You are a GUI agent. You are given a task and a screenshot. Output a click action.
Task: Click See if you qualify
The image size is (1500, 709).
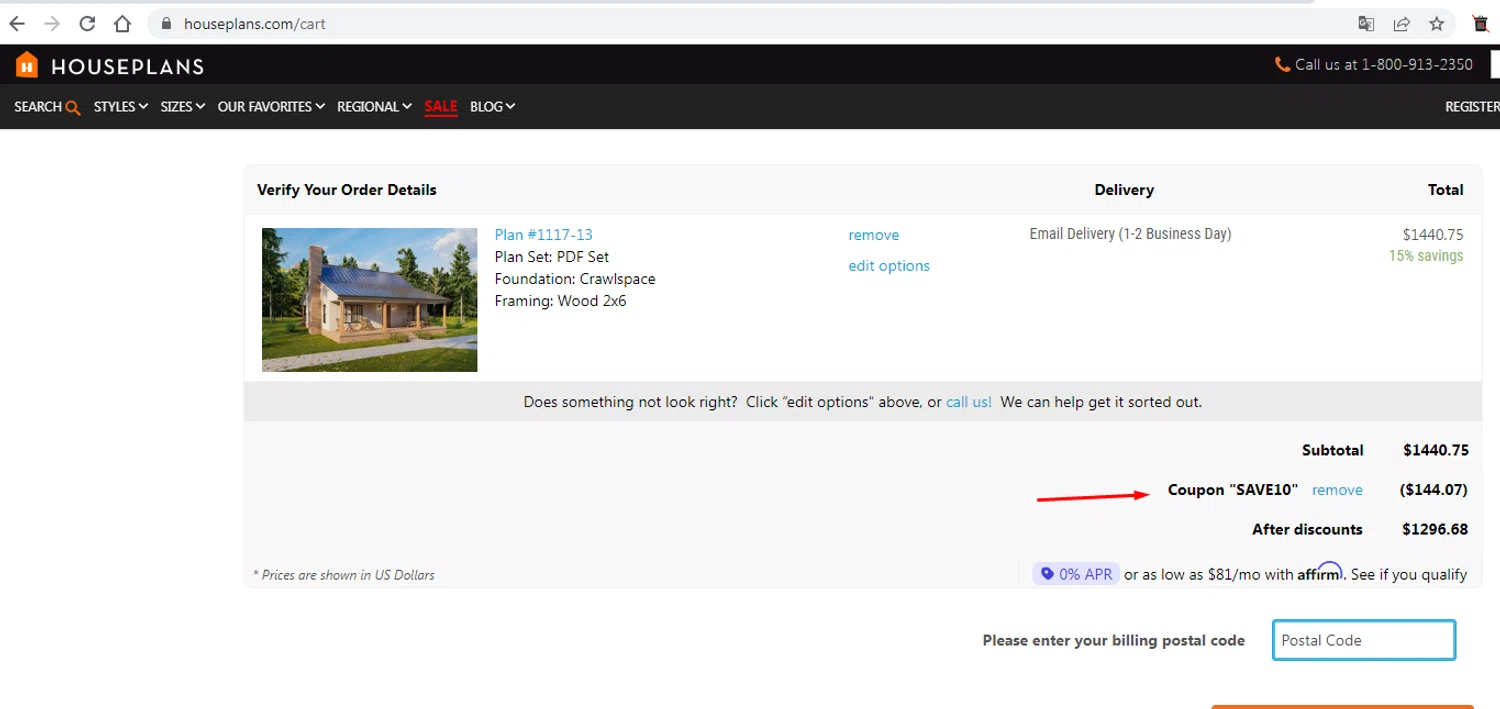pos(1409,574)
